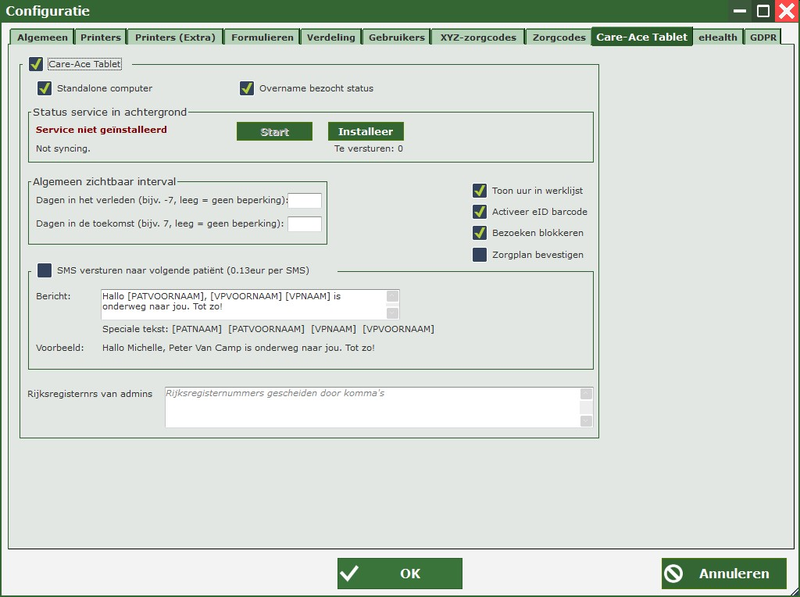Toggle Activeer eID barcode checkbox
This screenshot has width=800, height=597.
click(x=480, y=211)
